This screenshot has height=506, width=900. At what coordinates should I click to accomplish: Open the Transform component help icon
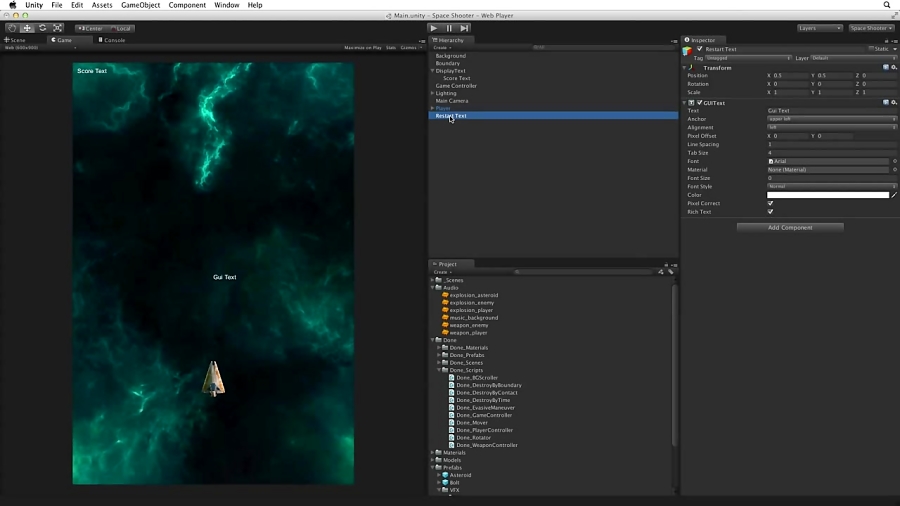click(x=886, y=67)
